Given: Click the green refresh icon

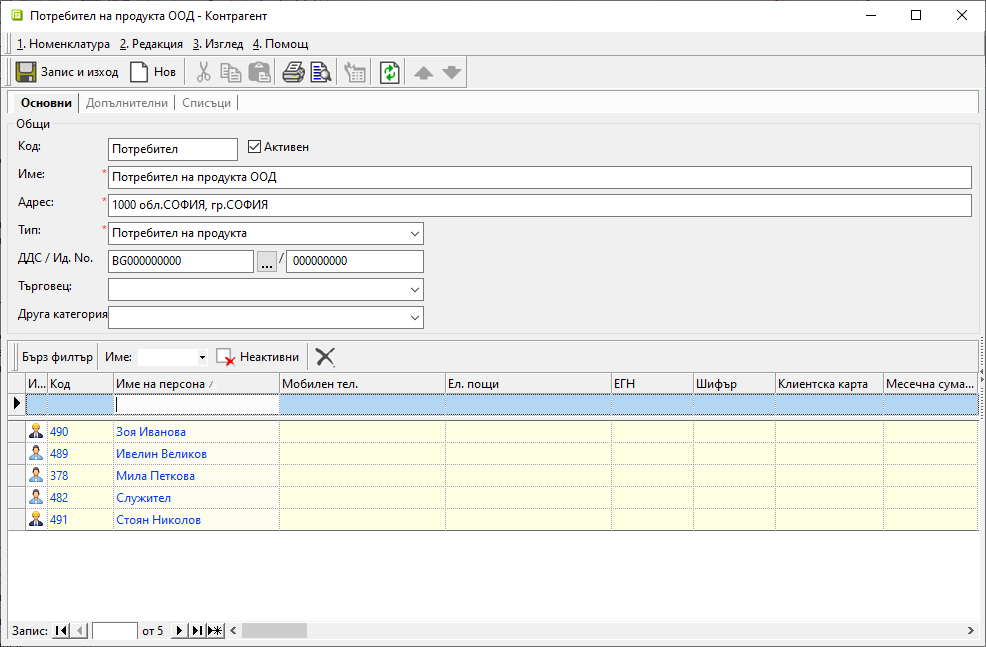Looking at the screenshot, I should 390,72.
